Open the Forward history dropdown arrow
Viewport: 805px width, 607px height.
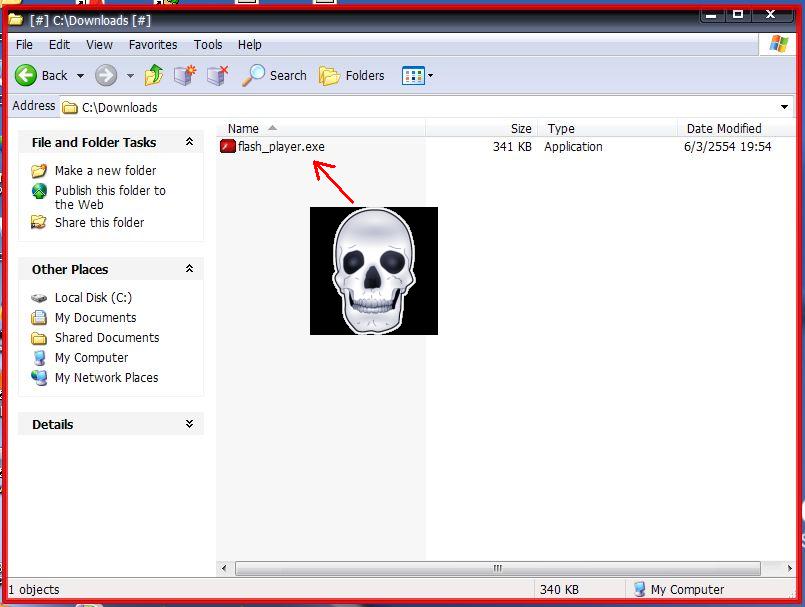130,76
